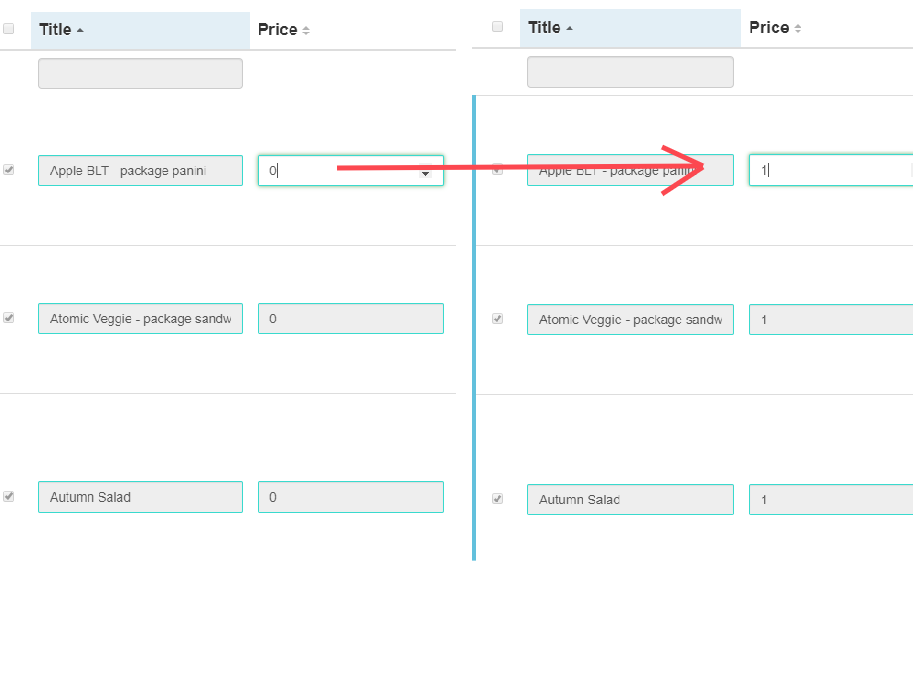Click the right Title filter input box
The height and width of the screenshot is (691, 913).
[630, 72]
